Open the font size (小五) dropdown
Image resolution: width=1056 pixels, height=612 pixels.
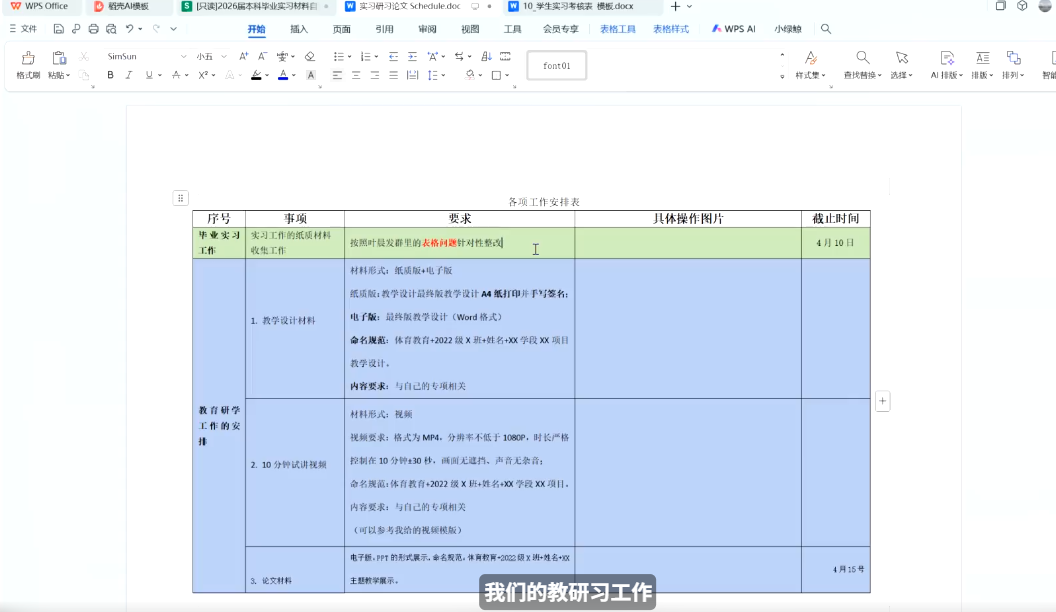(x=224, y=57)
